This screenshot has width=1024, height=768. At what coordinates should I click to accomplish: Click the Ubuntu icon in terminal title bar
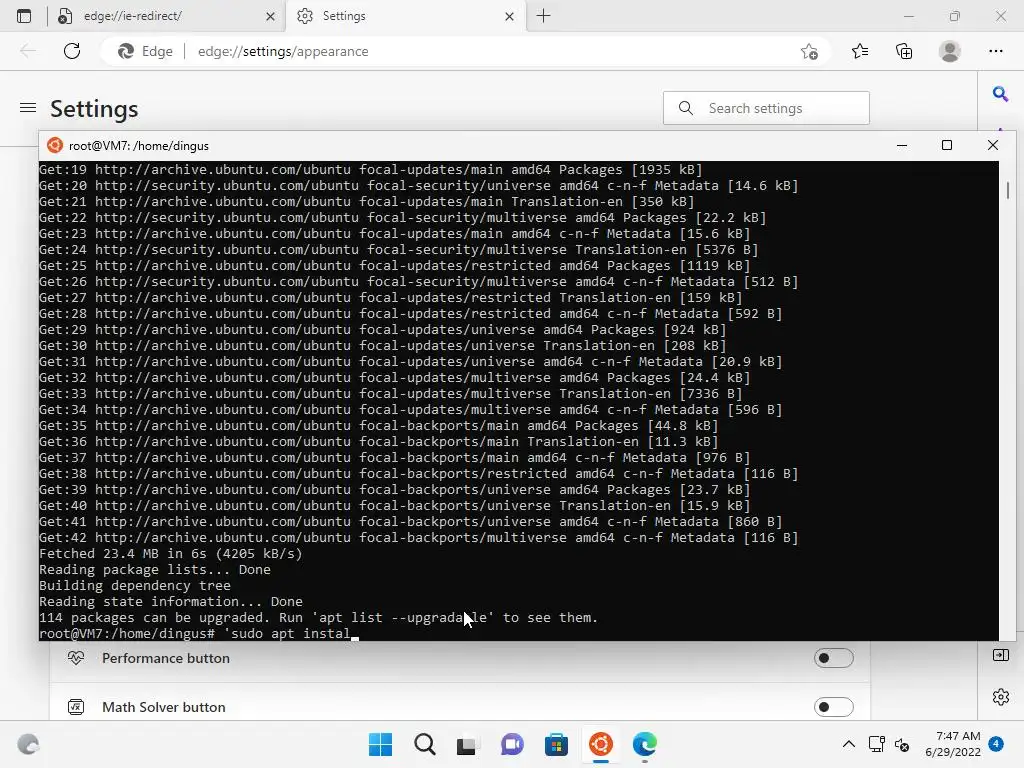[x=55, y=145]
